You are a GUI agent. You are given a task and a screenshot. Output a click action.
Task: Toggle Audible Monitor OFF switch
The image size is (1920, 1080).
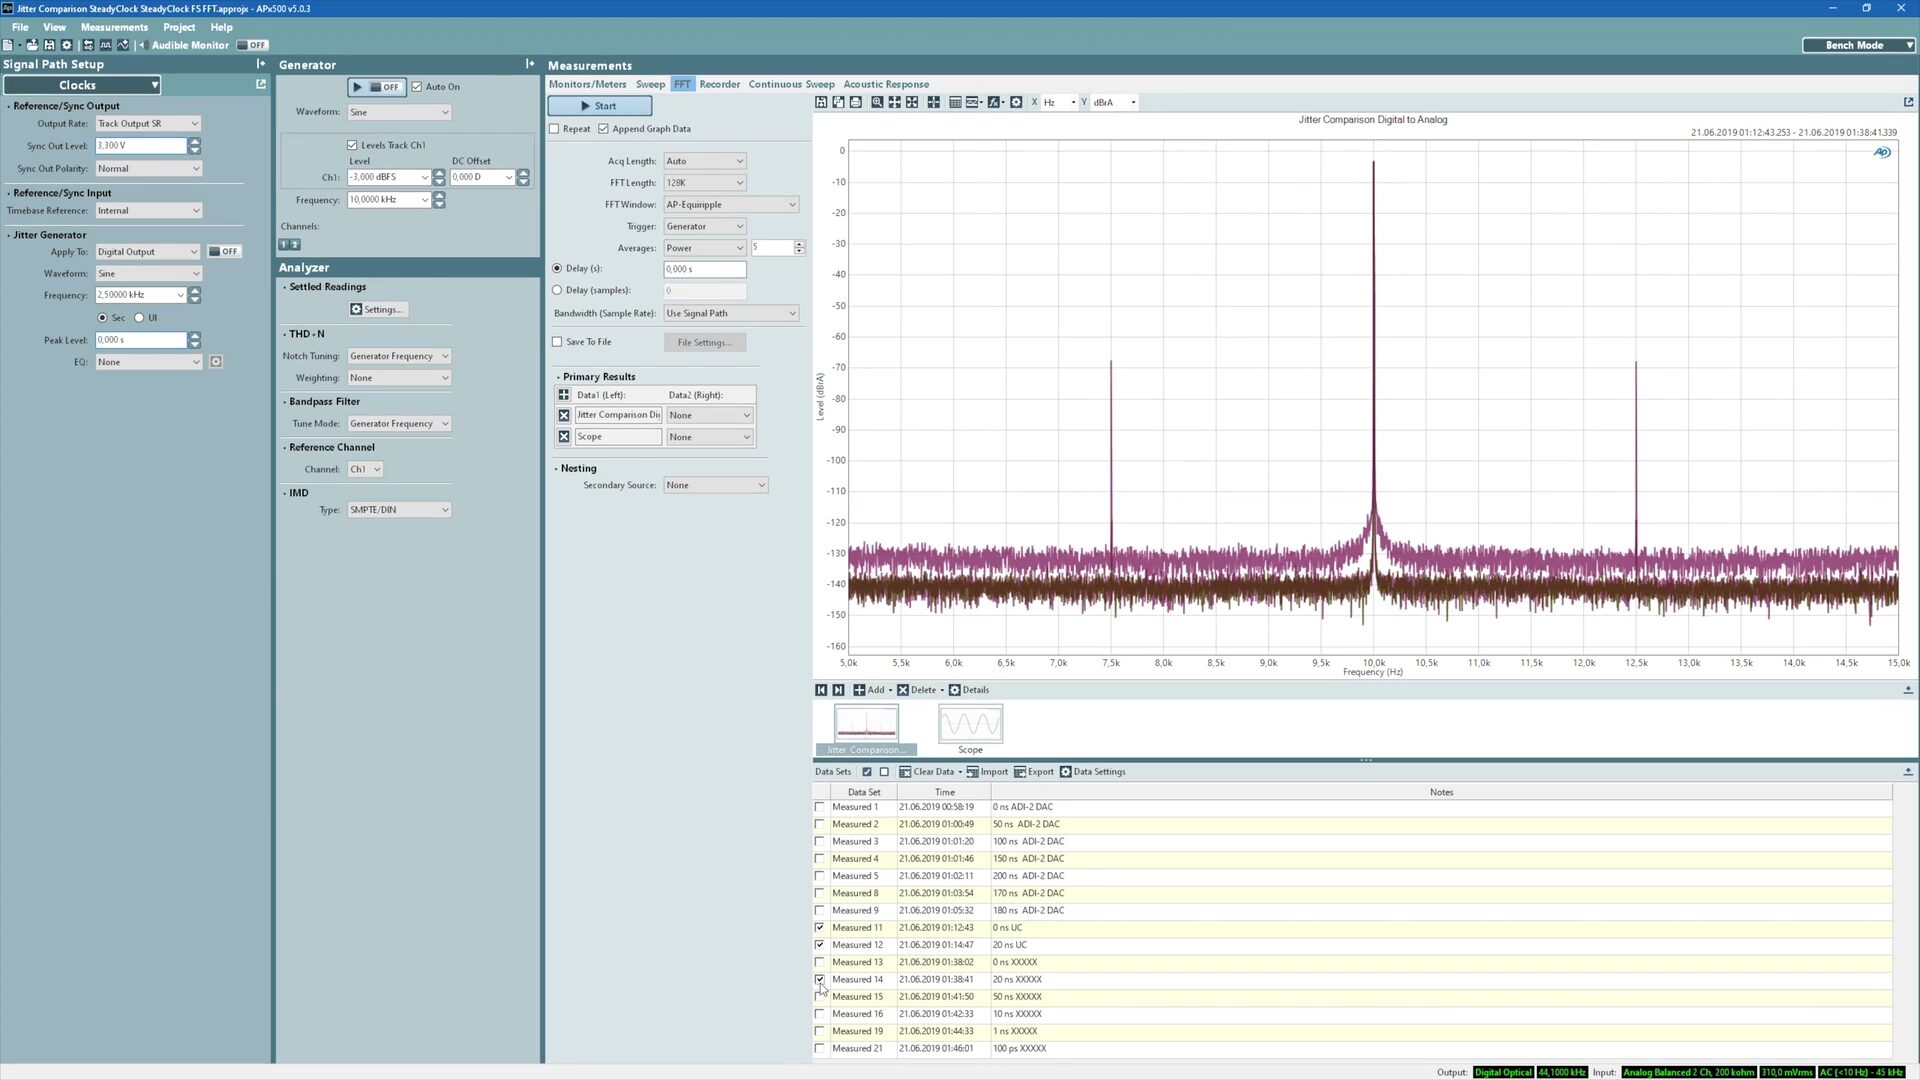tap(253, 45)
